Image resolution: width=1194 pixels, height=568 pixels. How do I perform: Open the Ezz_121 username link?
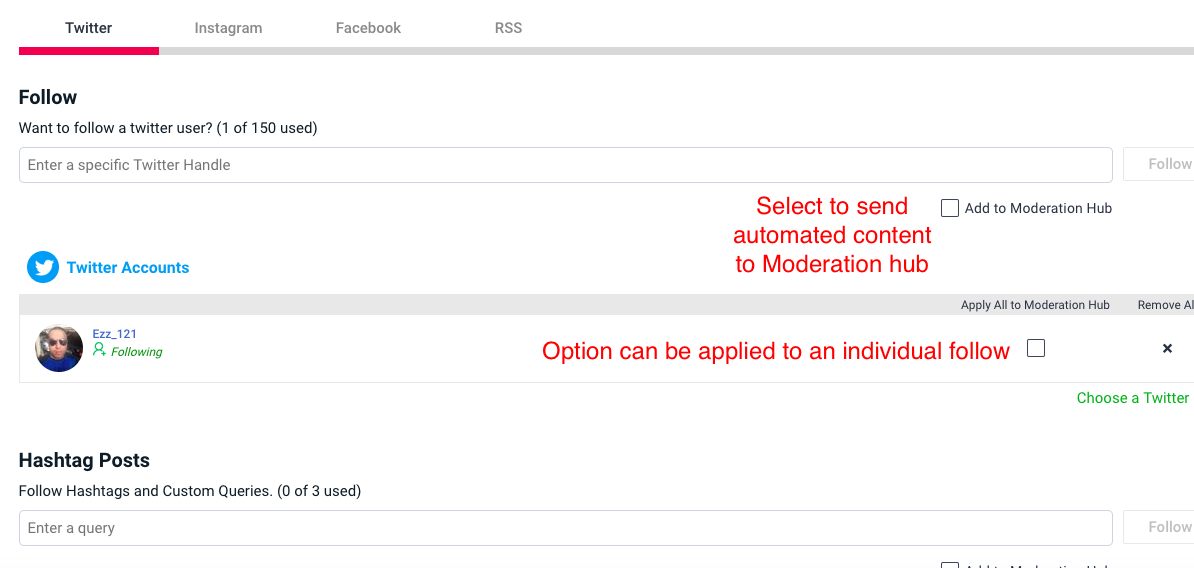point(114,333)
